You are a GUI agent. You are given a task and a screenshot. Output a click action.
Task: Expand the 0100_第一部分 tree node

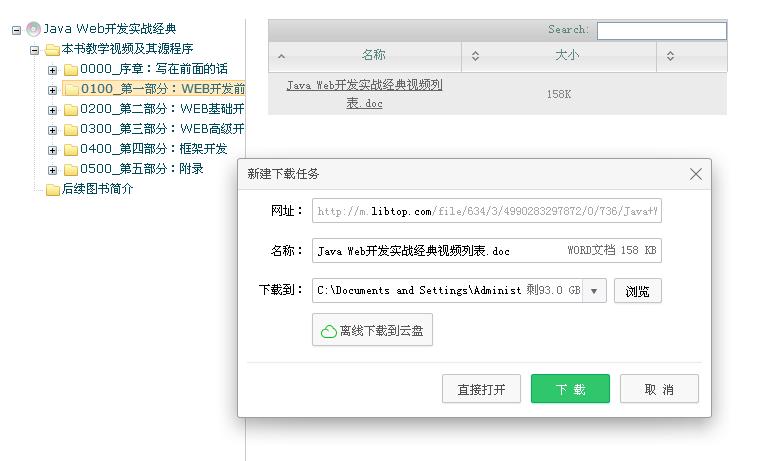tap(53, 89)
